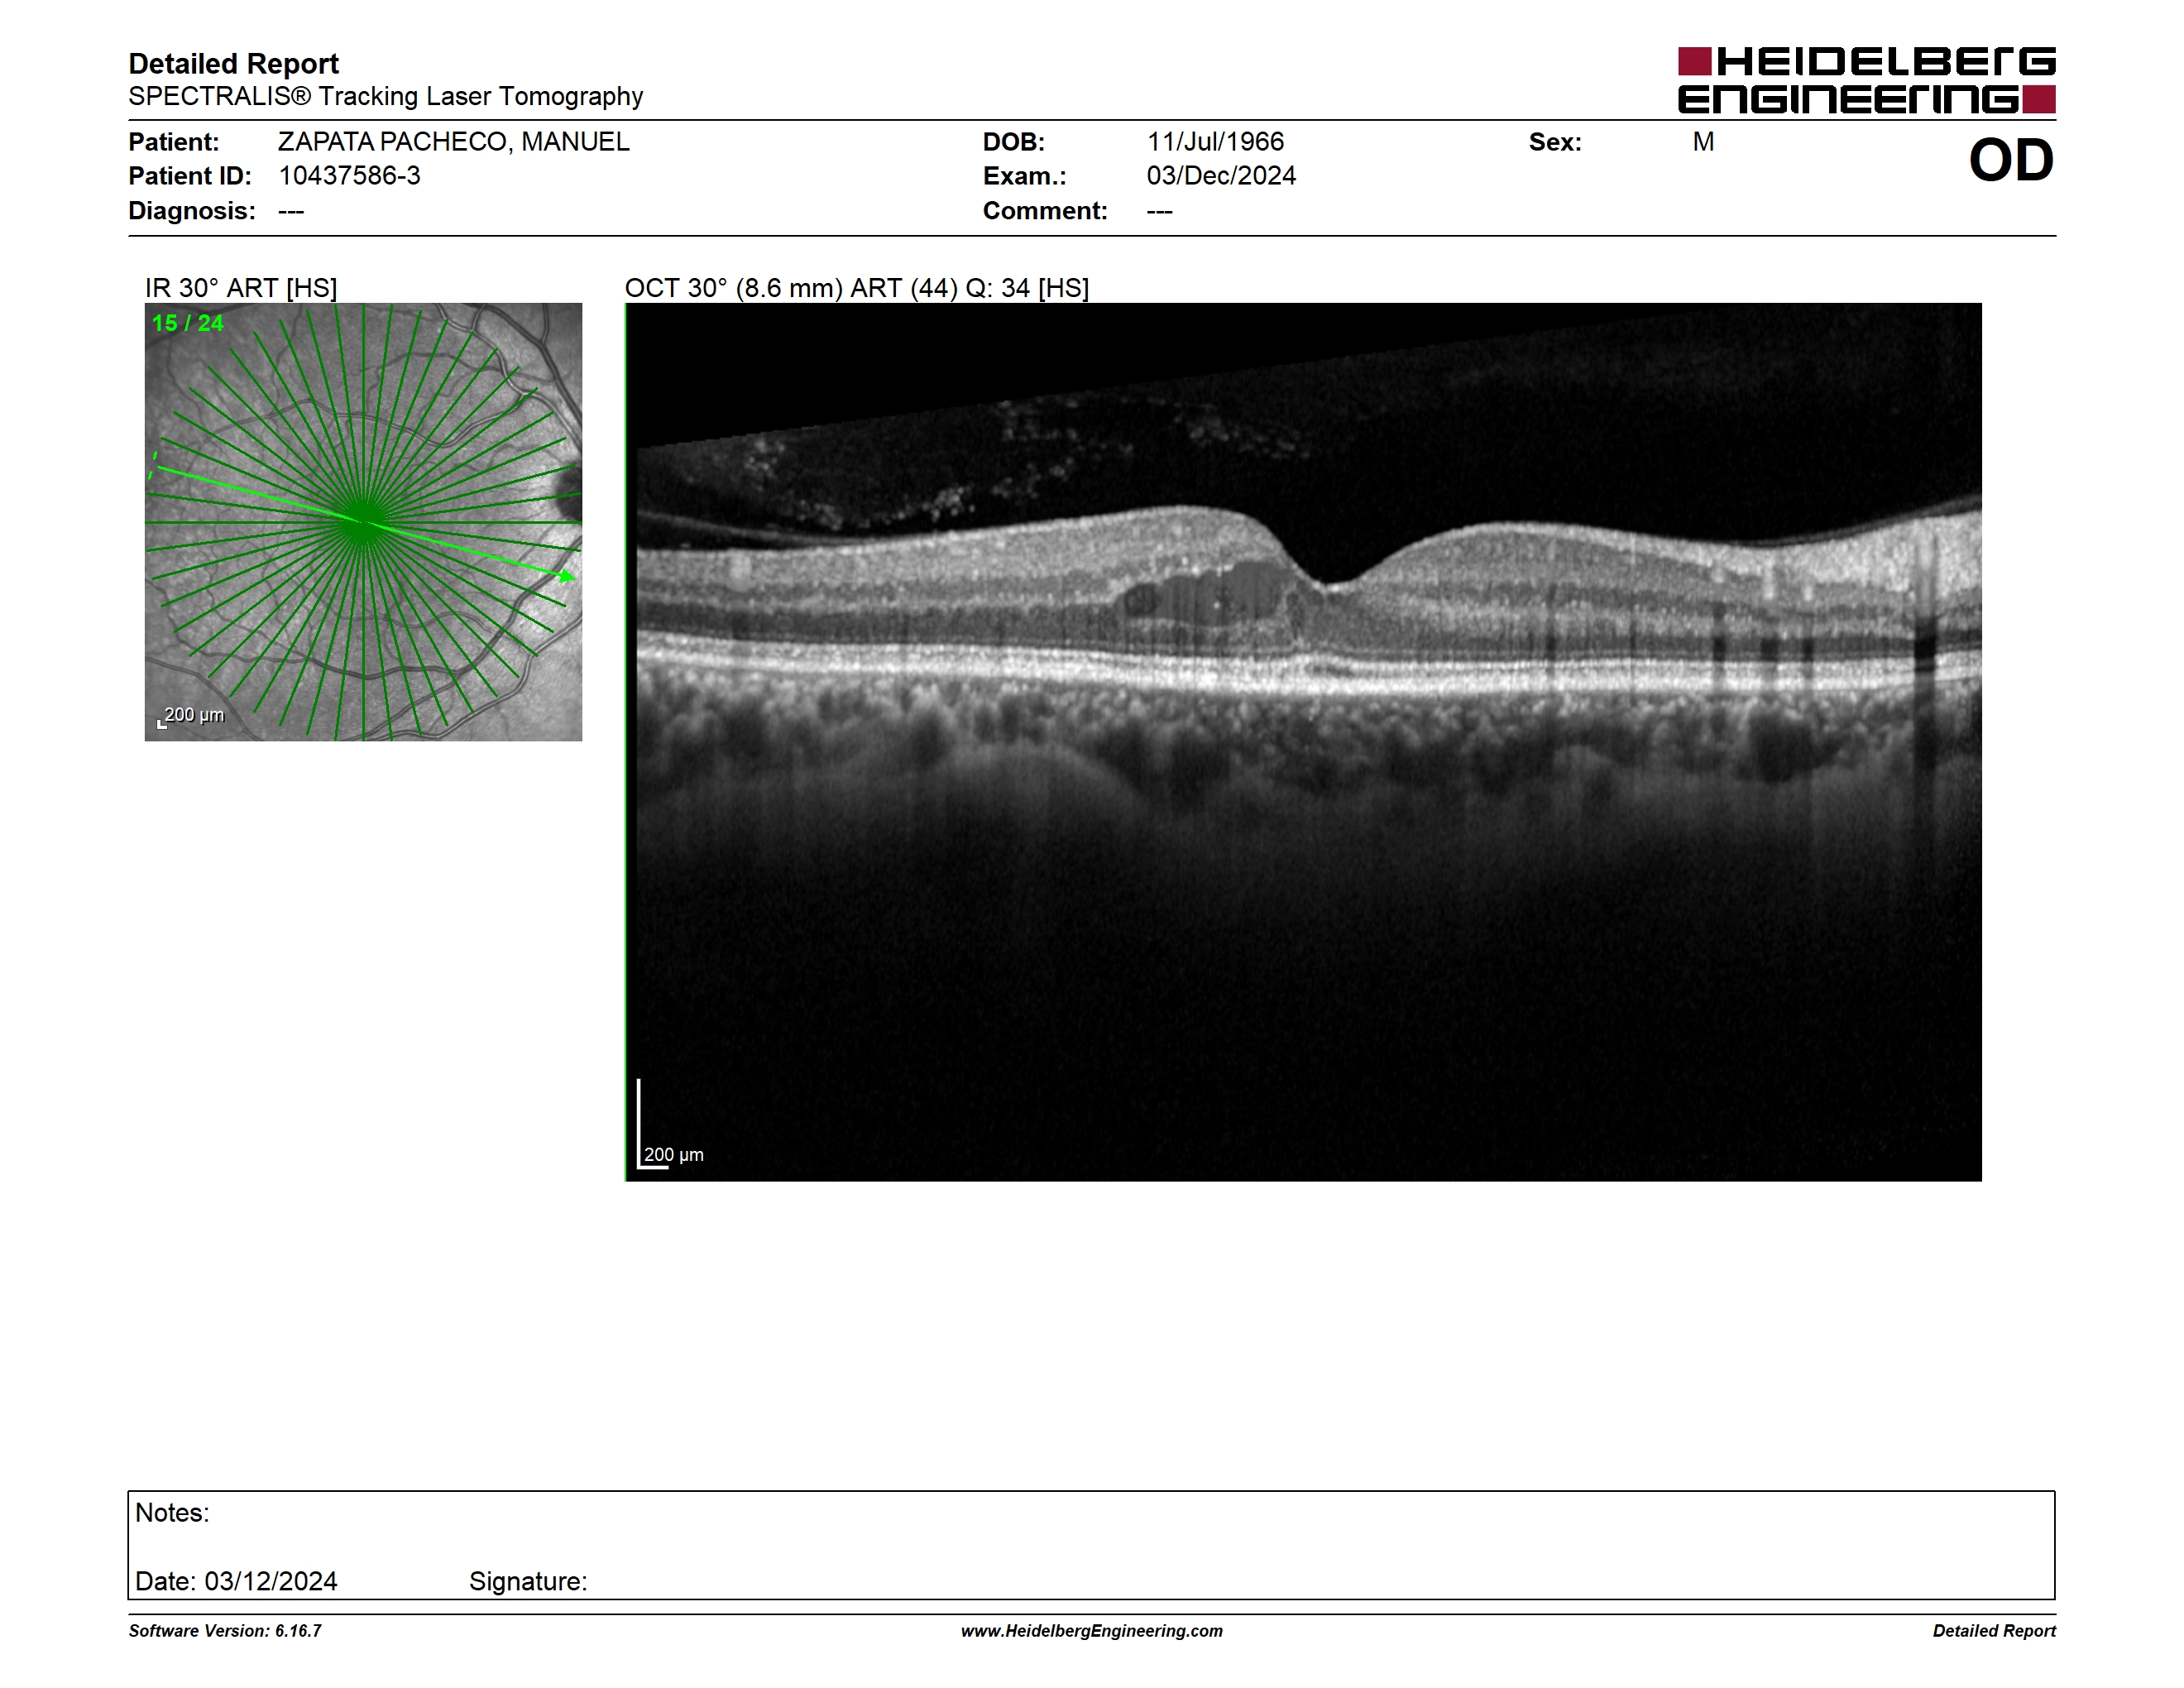This screenshot has width=2184, height=1688.
Task: Click the IR fundus image thumbnail
Action: pyautogui.click(x=363, y=522)
